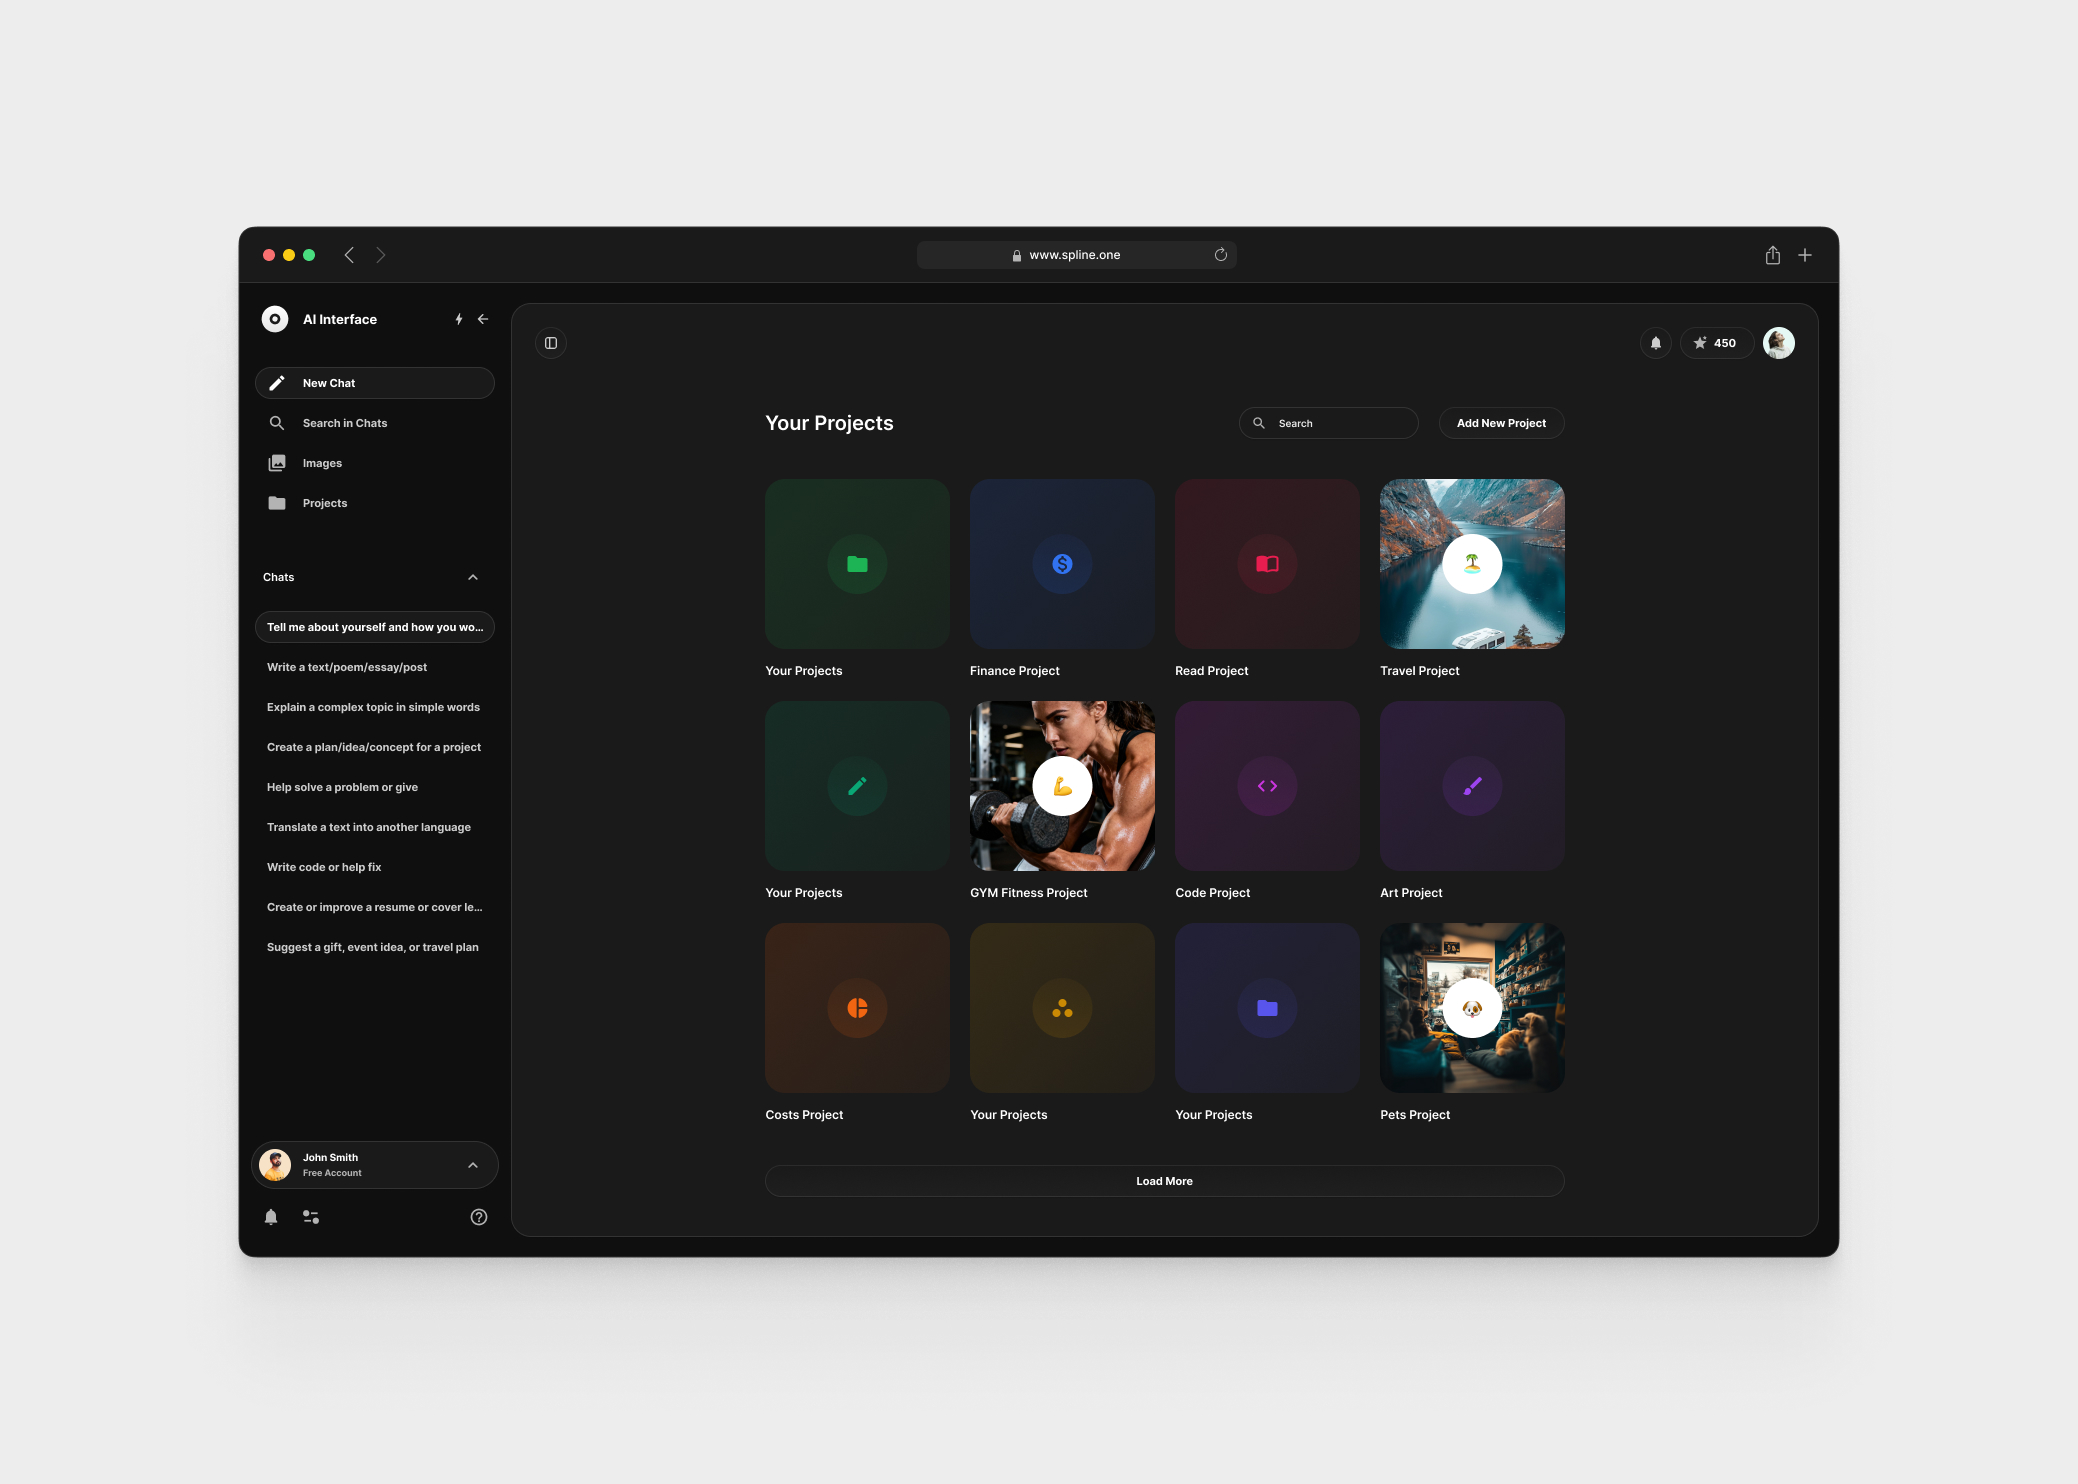Click the projects Search field

[1329, 423]
